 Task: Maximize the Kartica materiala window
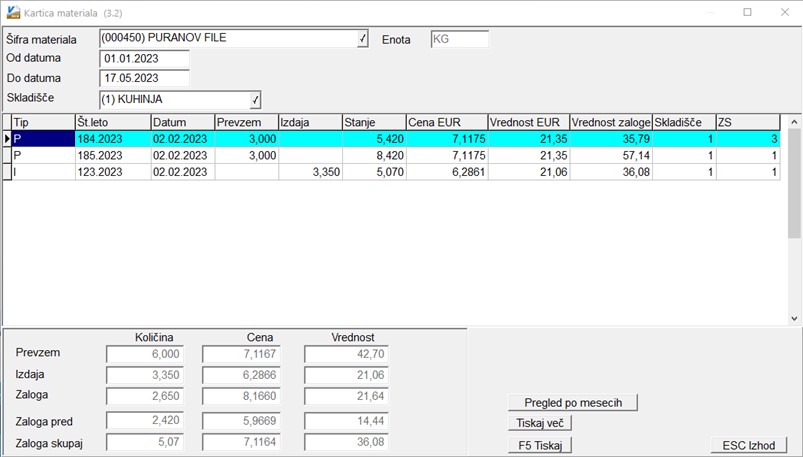coord(747,13)
